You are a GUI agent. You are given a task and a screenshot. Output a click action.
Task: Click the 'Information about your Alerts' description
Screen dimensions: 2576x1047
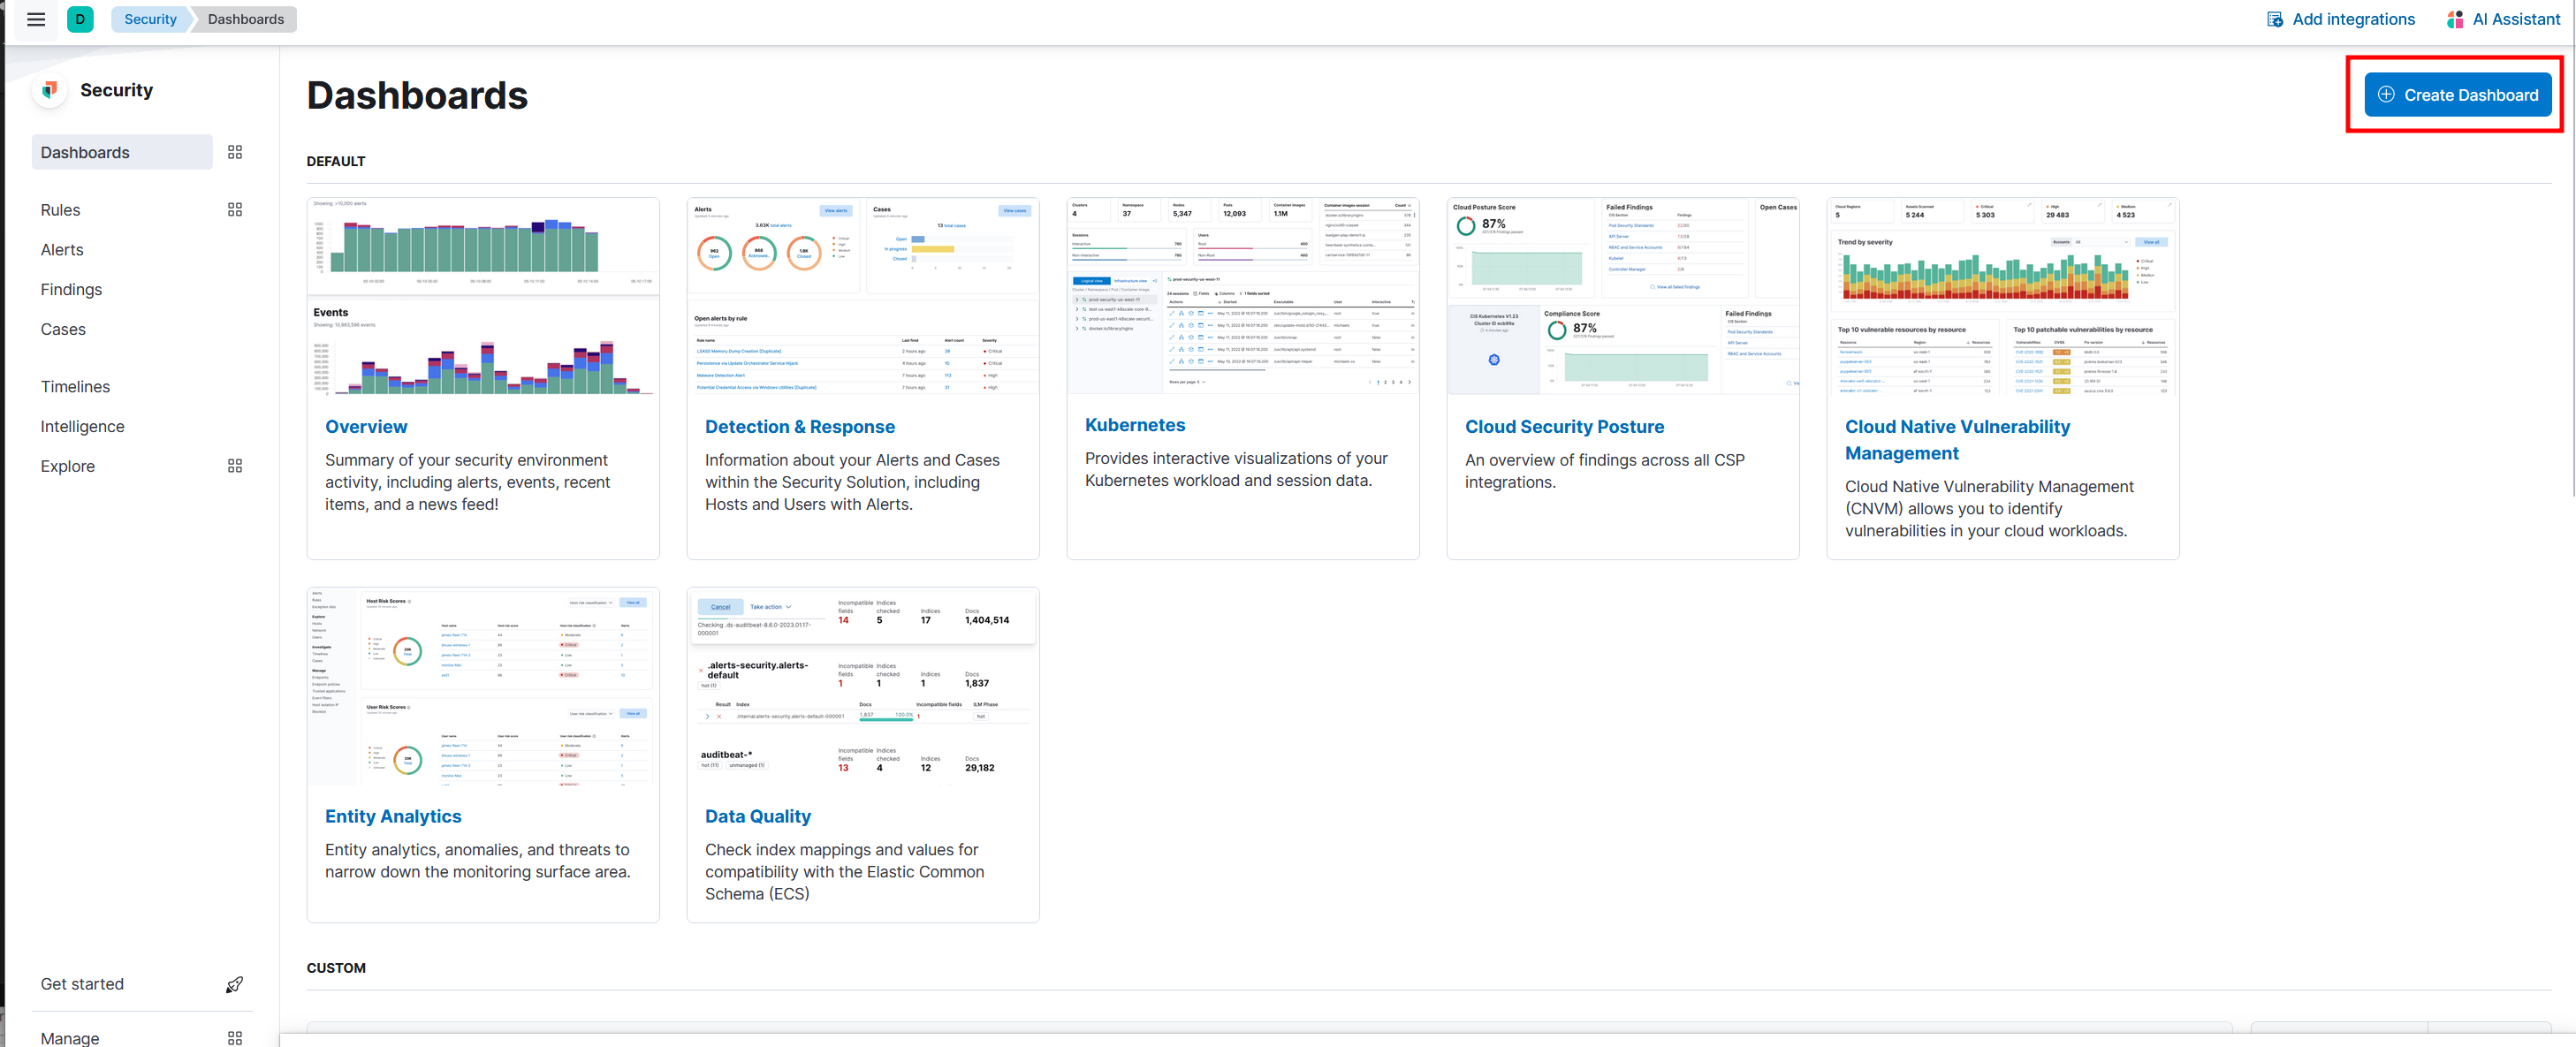coord(852,482)
